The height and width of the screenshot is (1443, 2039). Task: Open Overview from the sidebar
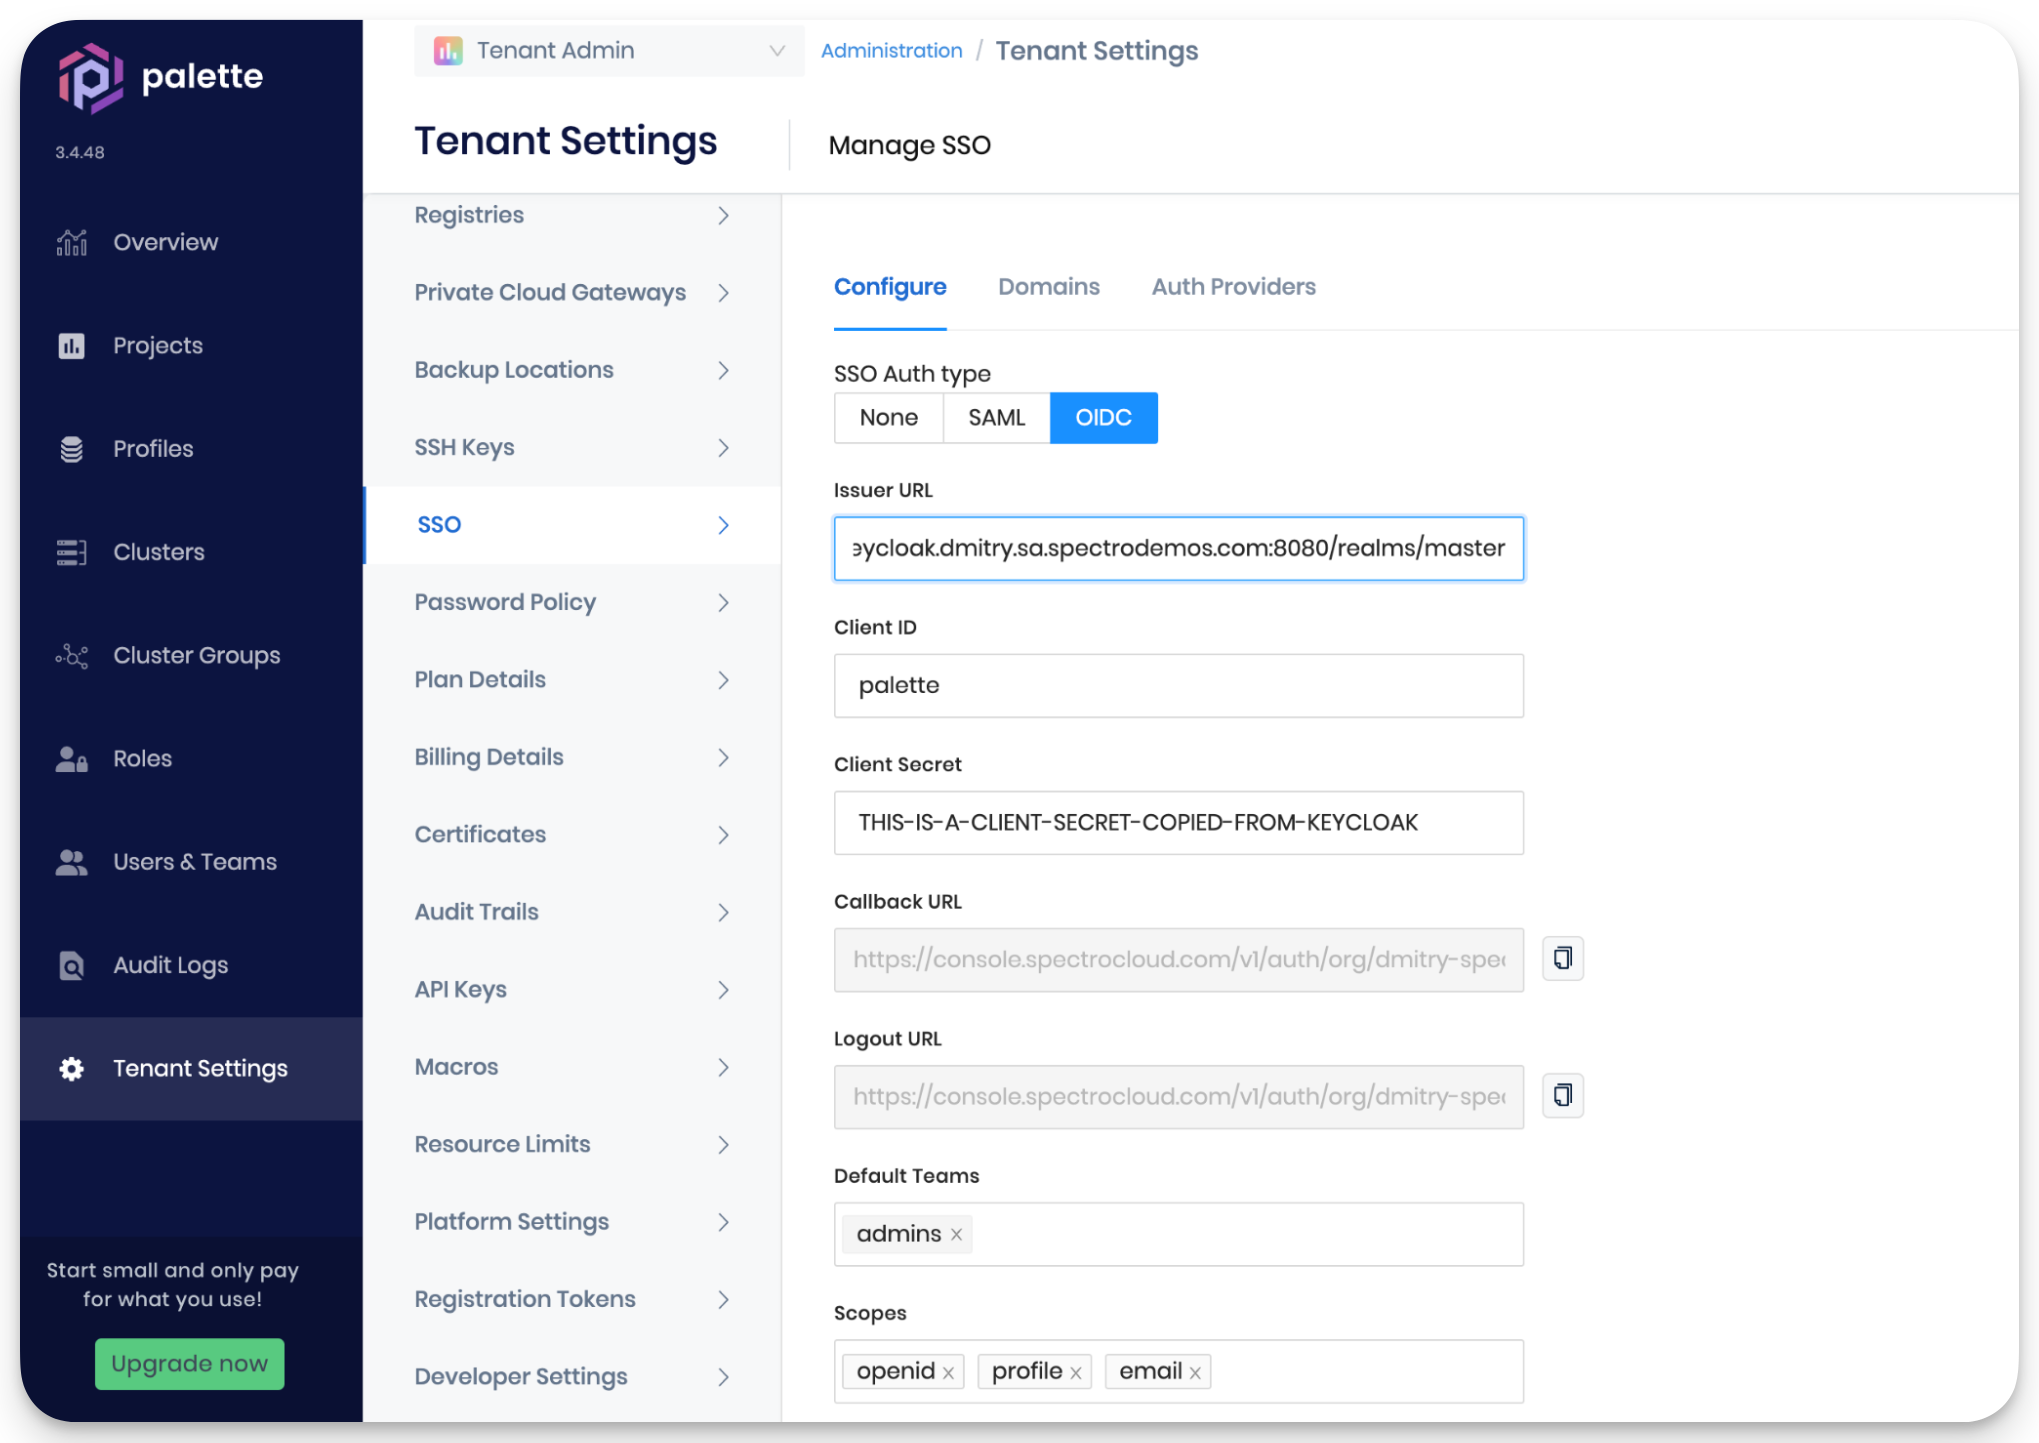191,242
